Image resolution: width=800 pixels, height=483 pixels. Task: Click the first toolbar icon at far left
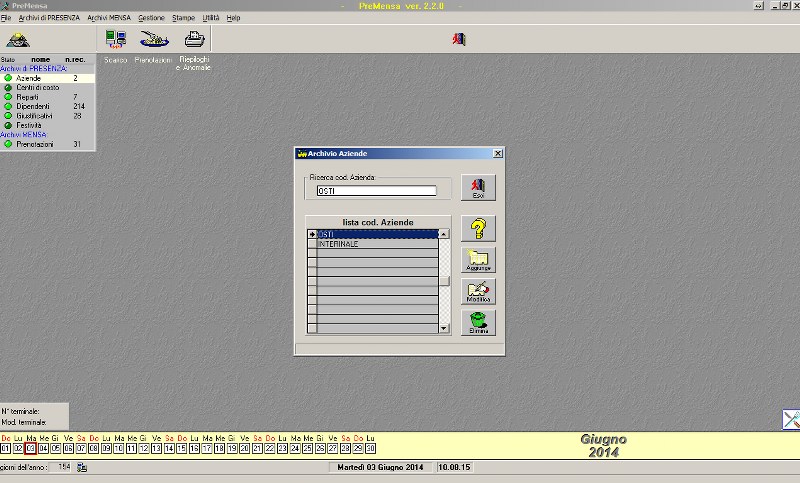(18, 40)
